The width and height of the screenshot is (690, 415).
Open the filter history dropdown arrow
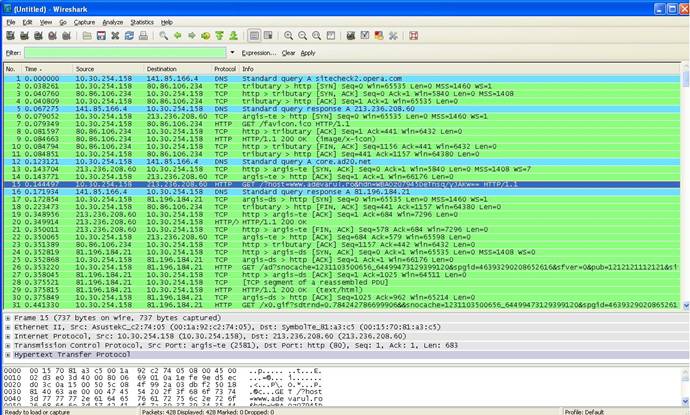[232, 52]
